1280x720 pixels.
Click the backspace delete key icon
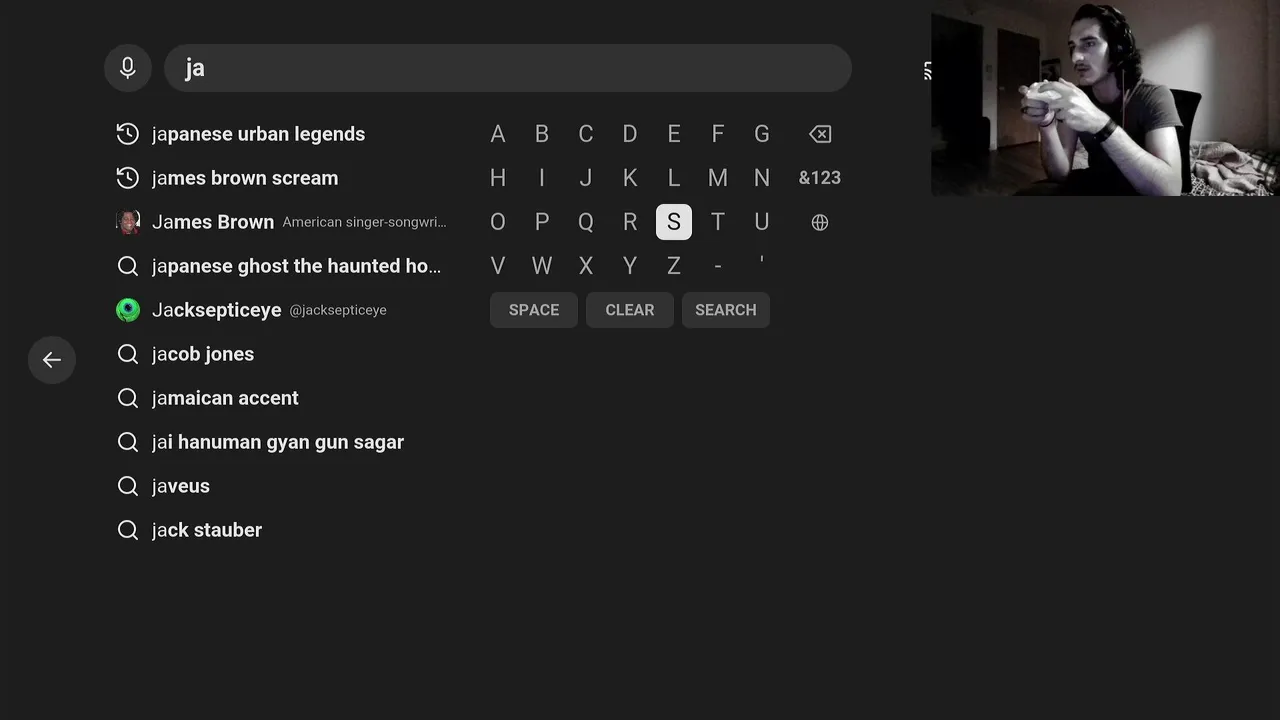[x=820, y=134]
